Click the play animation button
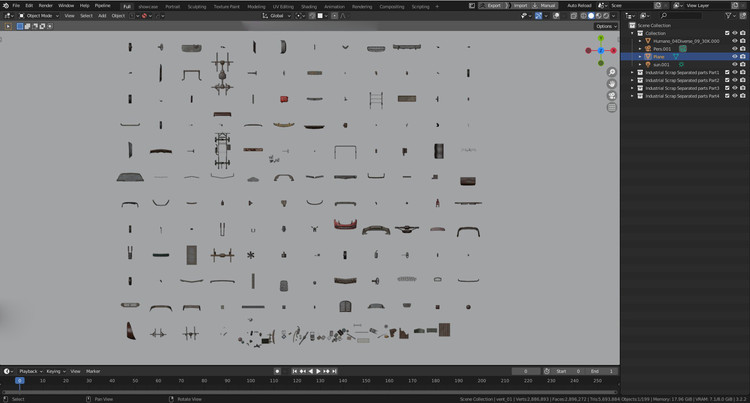The width and height of the screenshot is (750, 403). [318, 371]
